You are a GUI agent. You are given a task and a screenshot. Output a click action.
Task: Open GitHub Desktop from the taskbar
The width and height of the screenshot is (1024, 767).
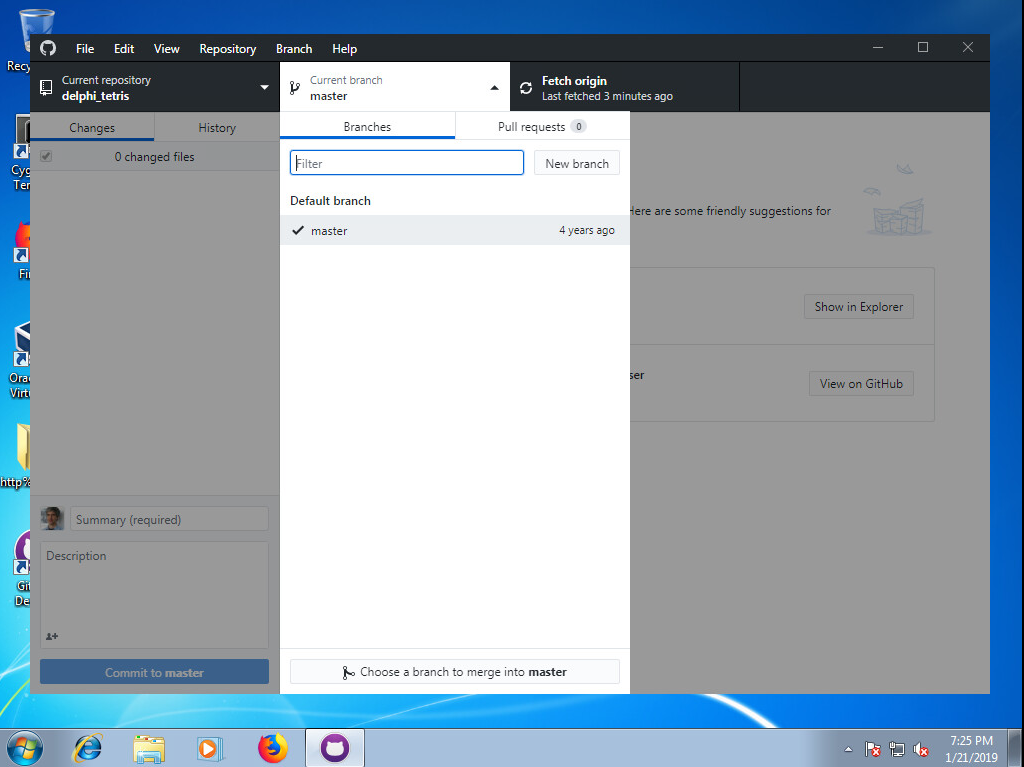pos(334,747)
